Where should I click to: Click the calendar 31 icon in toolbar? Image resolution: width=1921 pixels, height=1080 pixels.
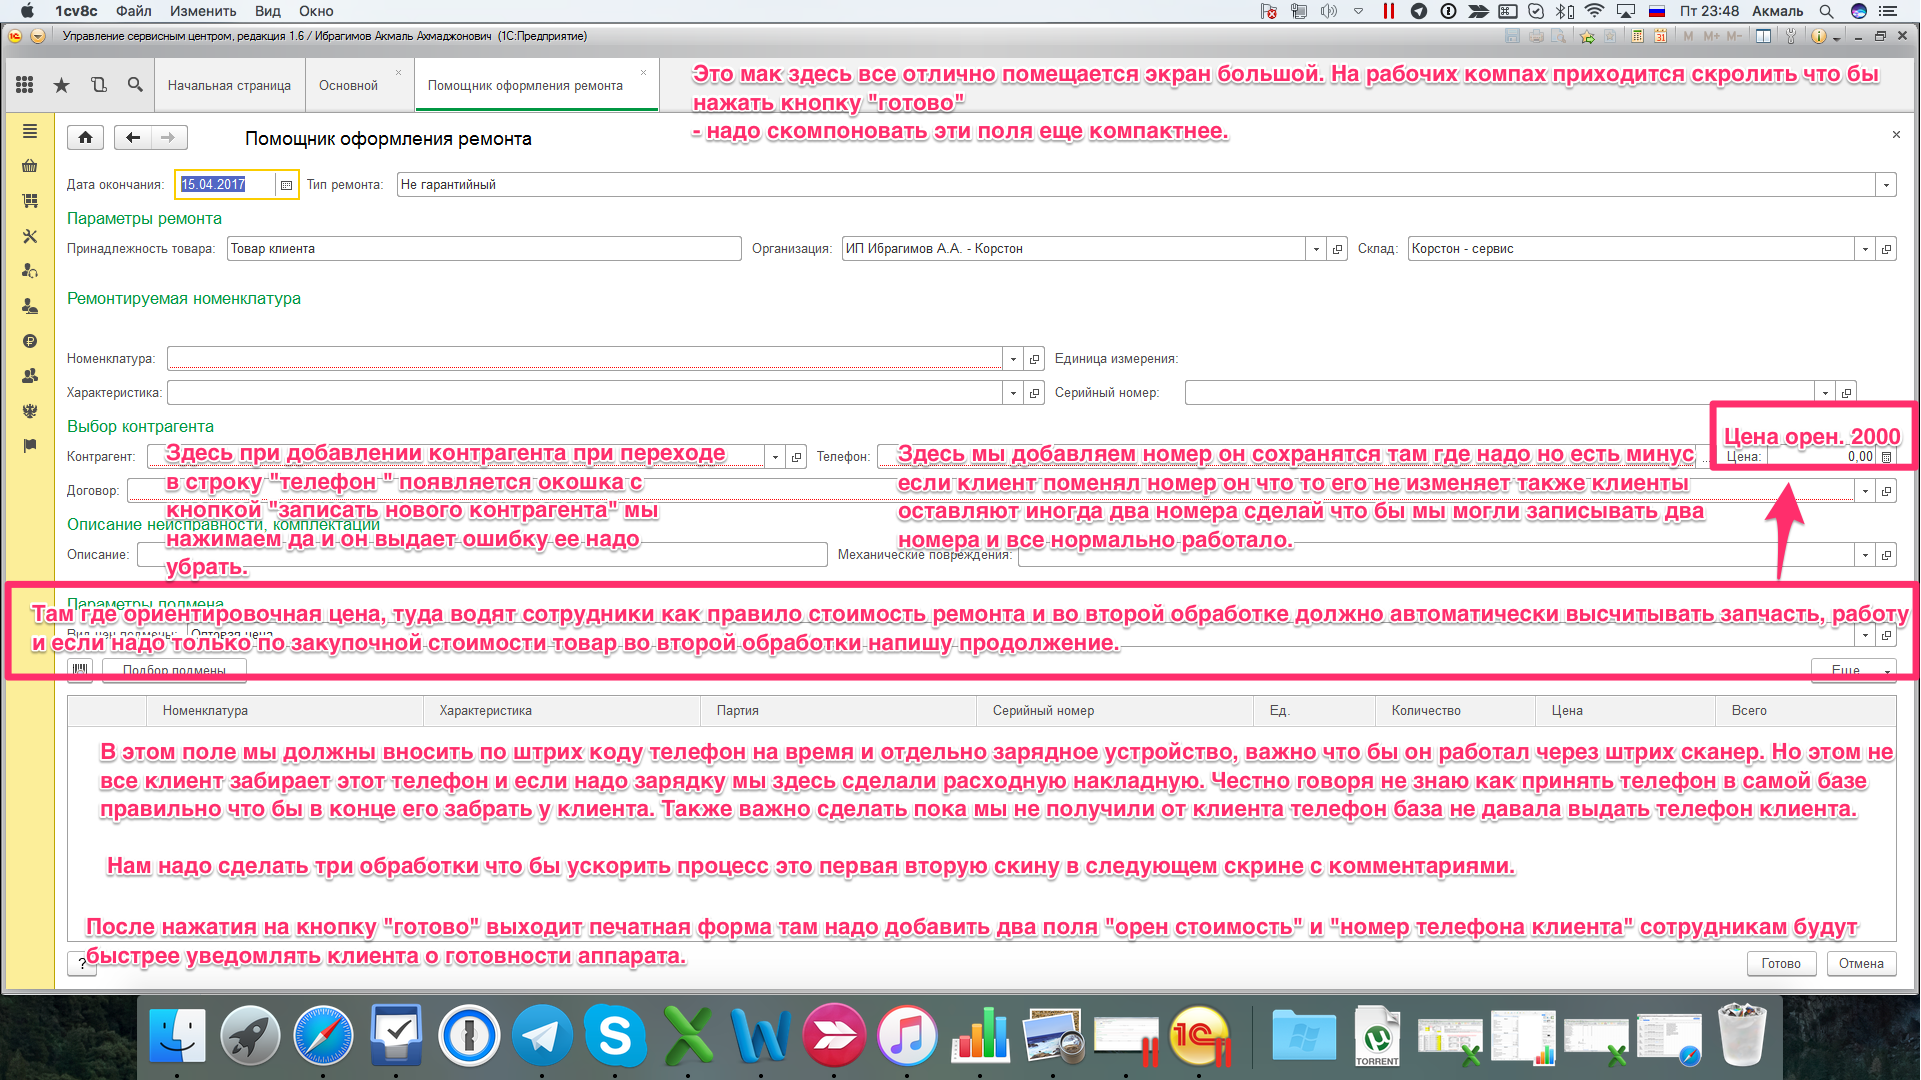click(x=1660, y=36)
